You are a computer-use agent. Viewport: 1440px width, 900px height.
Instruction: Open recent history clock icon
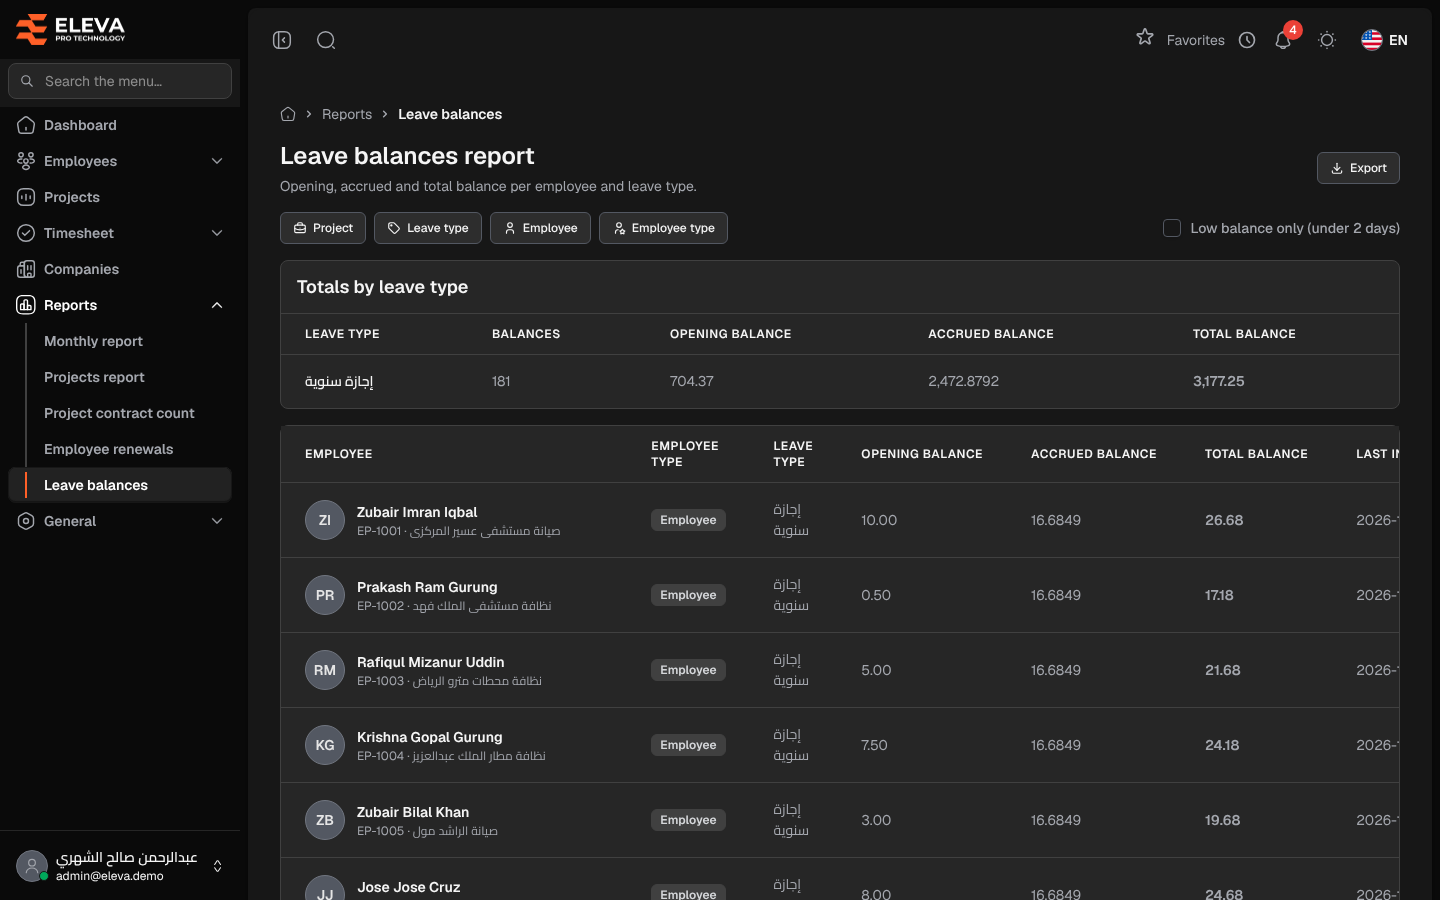1247,40
